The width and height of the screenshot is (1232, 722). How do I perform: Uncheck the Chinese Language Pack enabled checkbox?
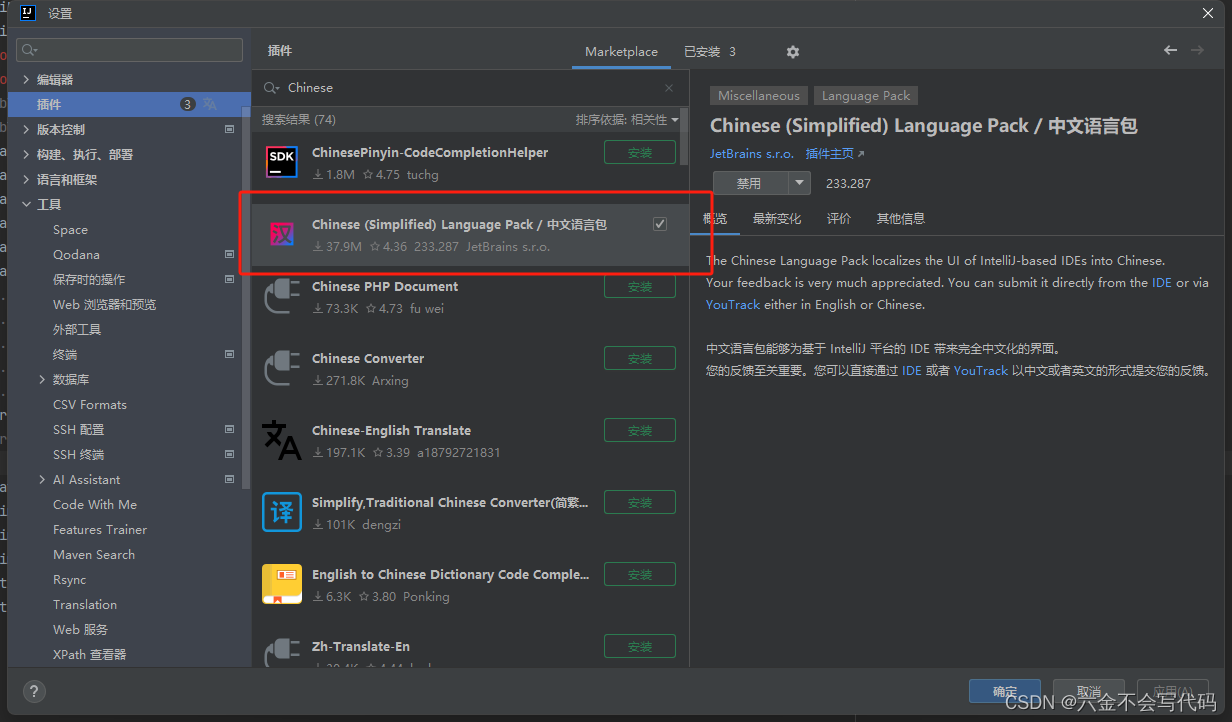tap(660, 224)
